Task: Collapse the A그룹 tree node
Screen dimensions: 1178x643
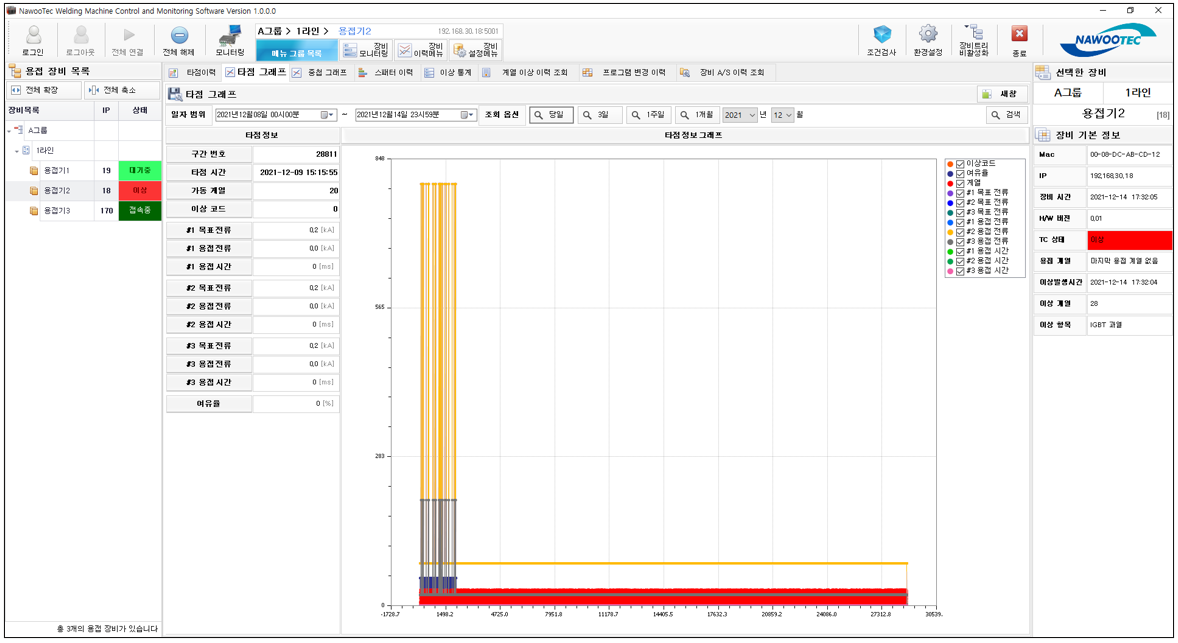Action: coord(10,131)
